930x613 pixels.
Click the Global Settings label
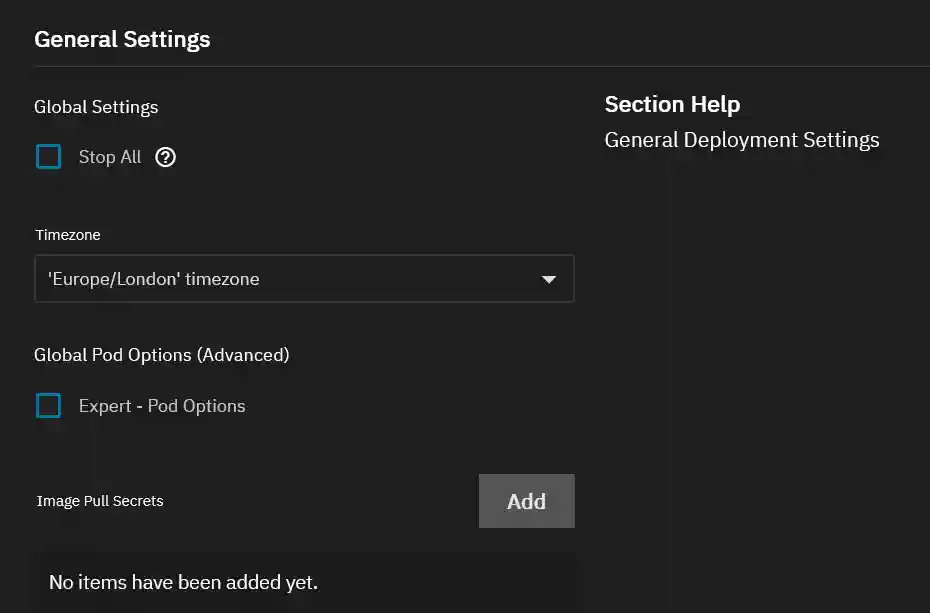pyautogui.click(x=96, y=107)
